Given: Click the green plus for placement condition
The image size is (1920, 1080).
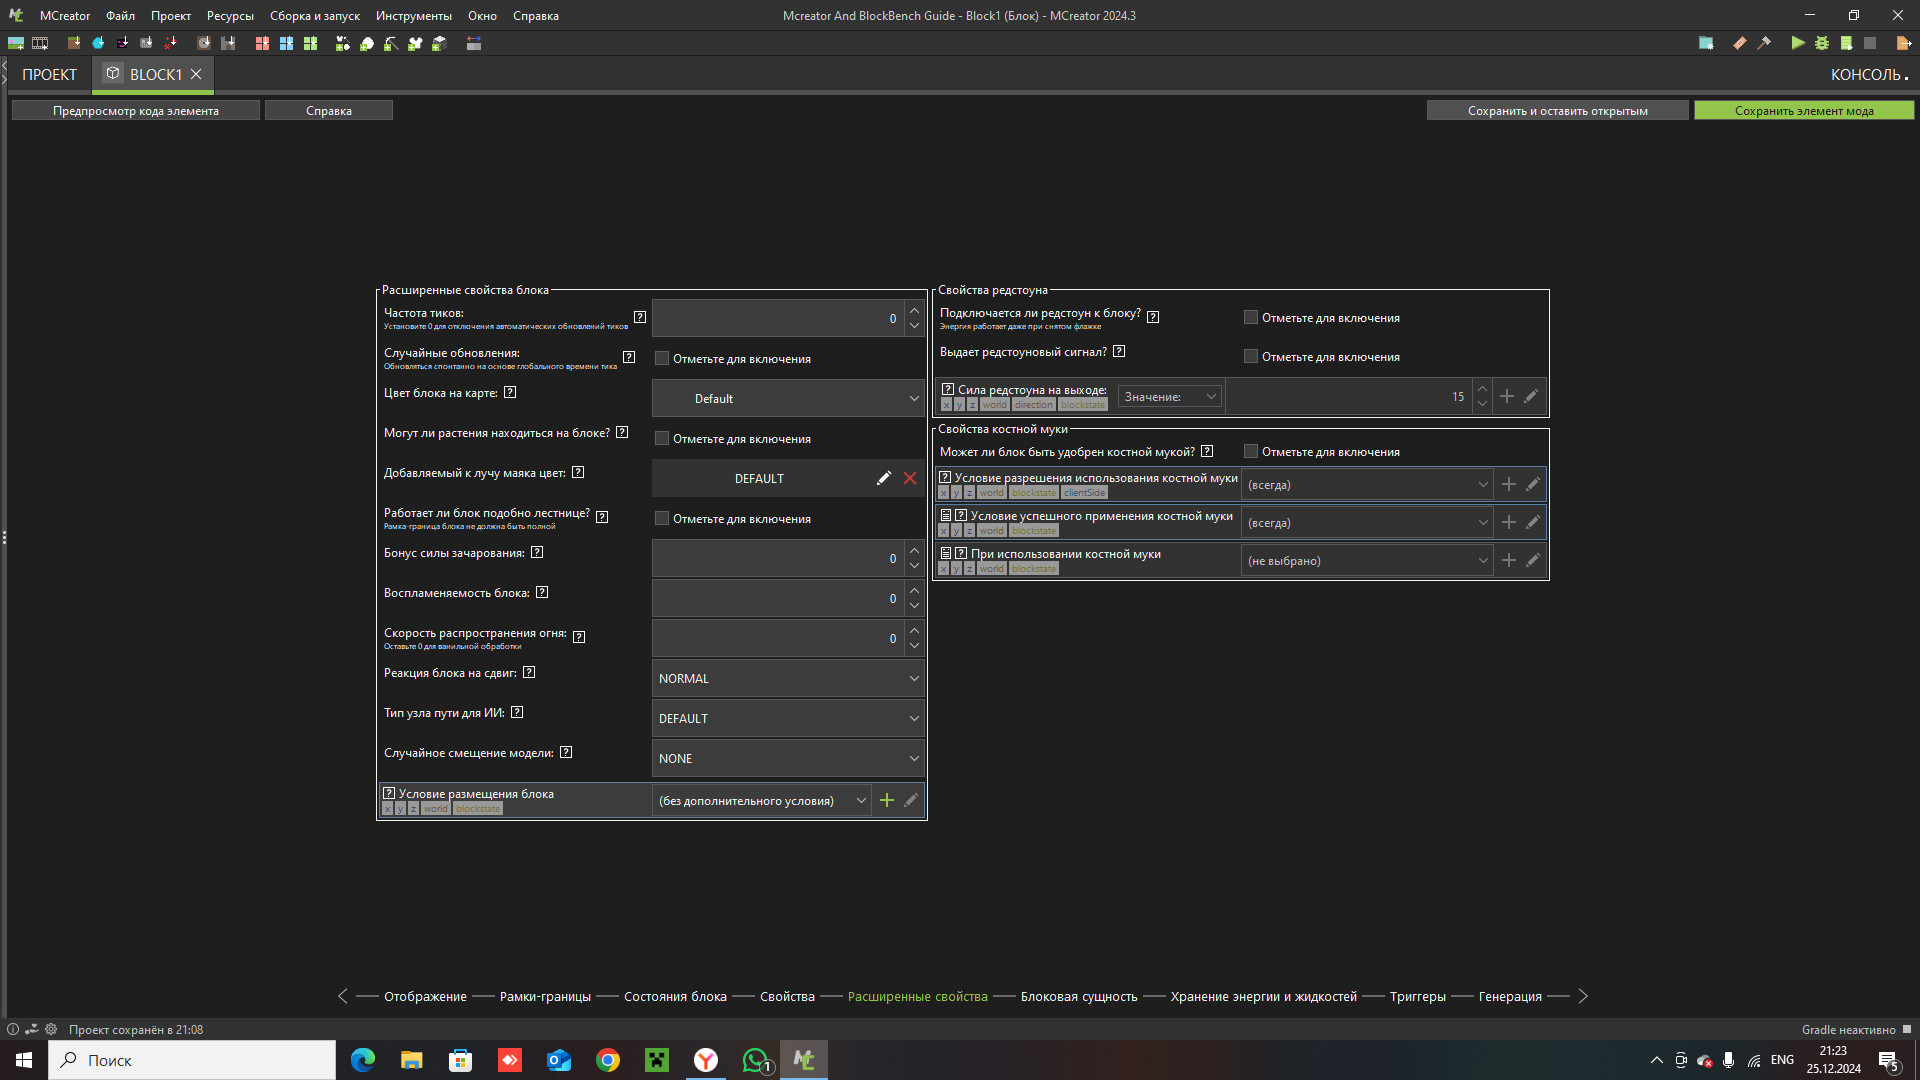Looking at the screenshot, I should (886, 800).
